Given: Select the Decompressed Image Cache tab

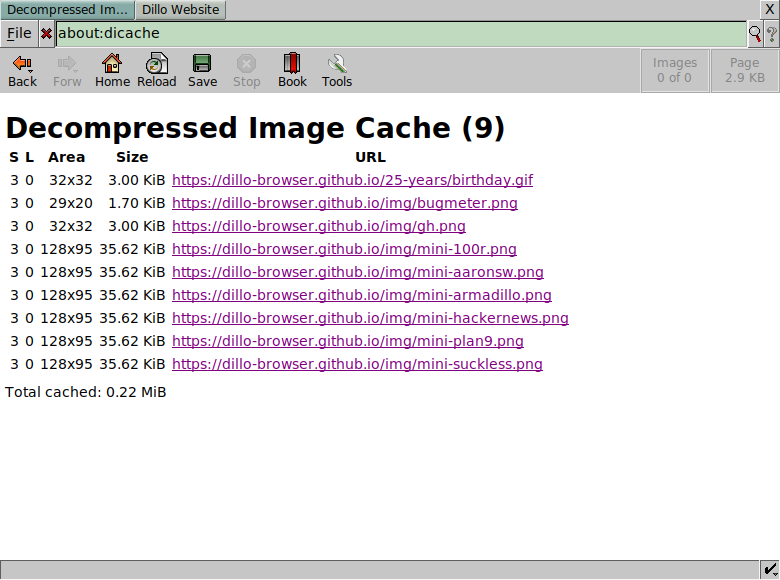Looking at the screenshot, I should [67, 10].
